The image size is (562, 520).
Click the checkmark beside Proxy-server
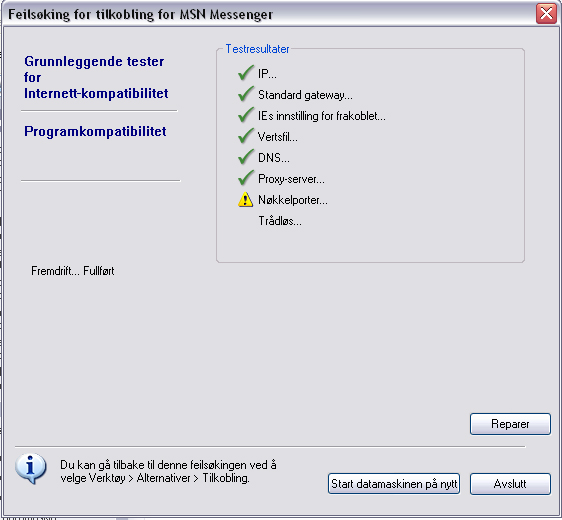pyautogui.click(x=246, y=178)
